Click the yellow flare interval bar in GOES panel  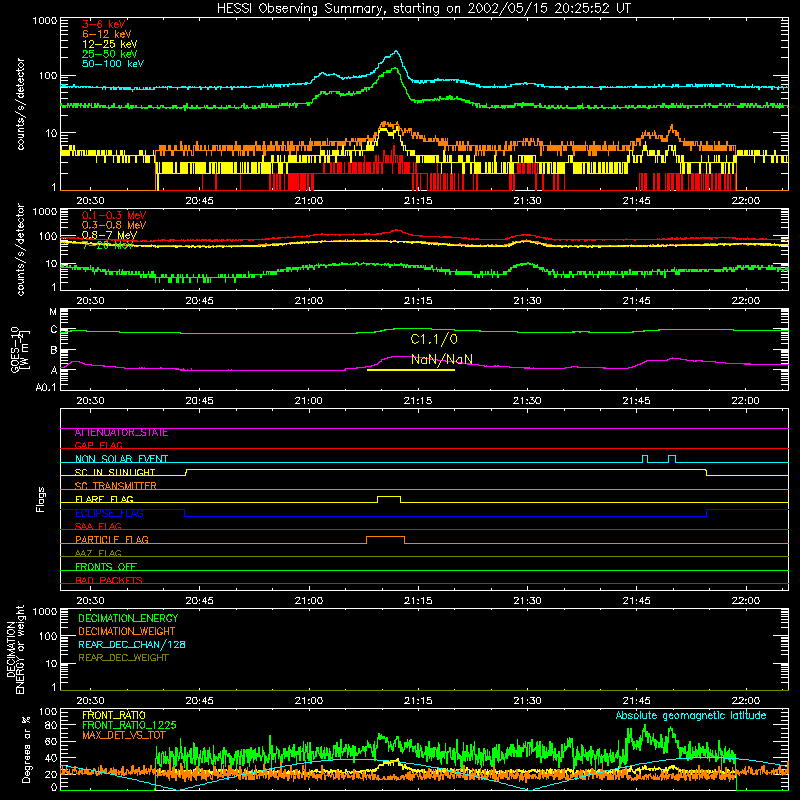click(x=411, y=370)
